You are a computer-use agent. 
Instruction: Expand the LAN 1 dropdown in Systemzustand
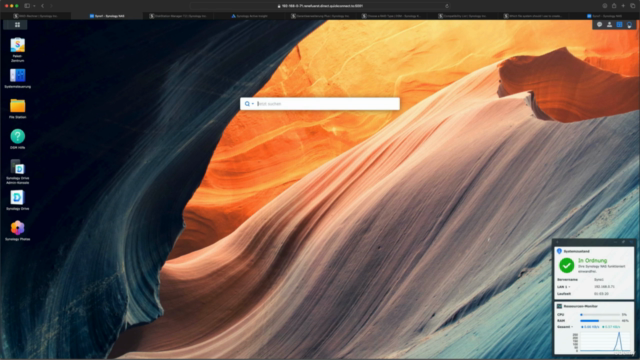tap(569, 287)
